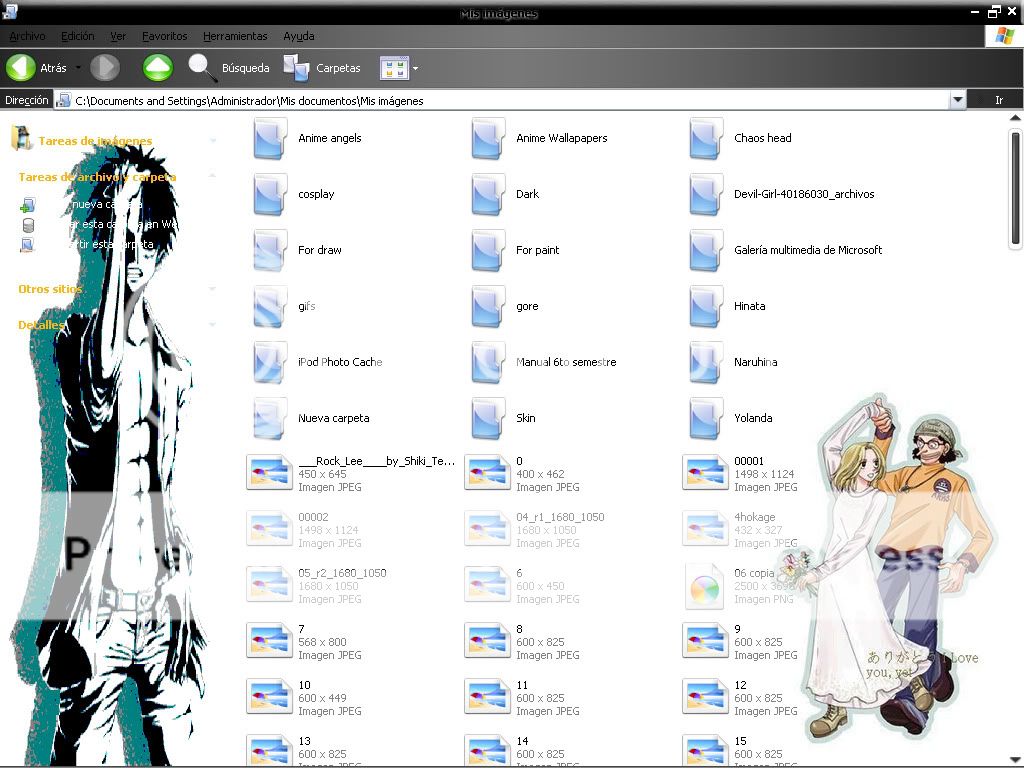Viewport: 1024px width, 768px height.
Task: Click the Búsqueda toolbar label
Action: click(x=246, y=68)
